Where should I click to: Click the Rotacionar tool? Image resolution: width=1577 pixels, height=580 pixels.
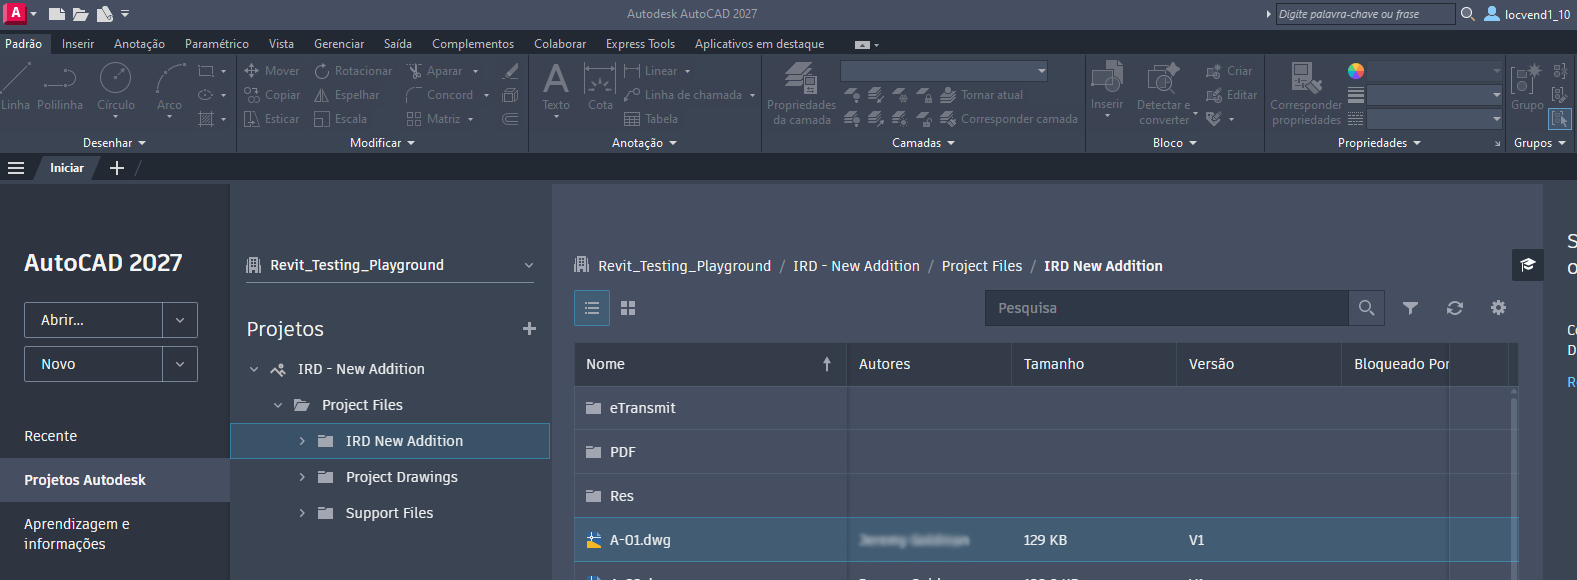[353, 71]
